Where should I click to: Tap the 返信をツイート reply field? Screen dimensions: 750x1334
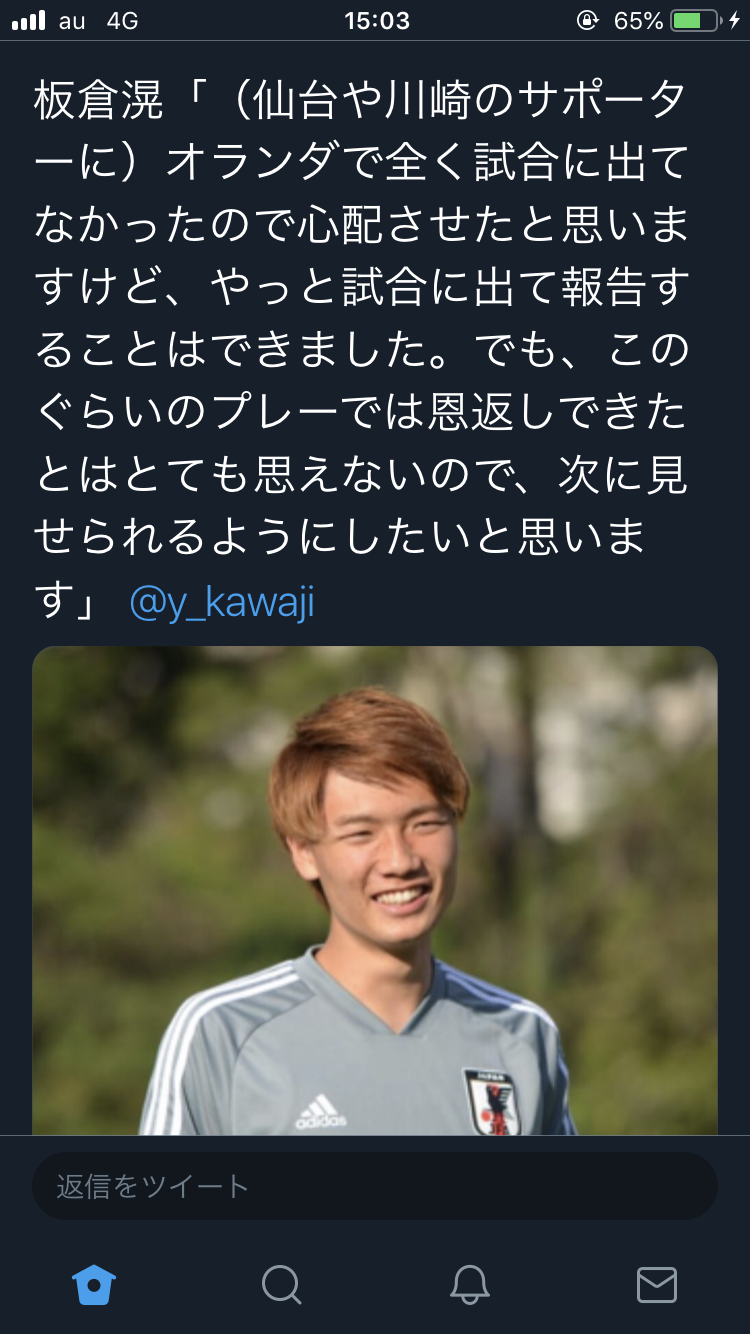[375, 1186]
